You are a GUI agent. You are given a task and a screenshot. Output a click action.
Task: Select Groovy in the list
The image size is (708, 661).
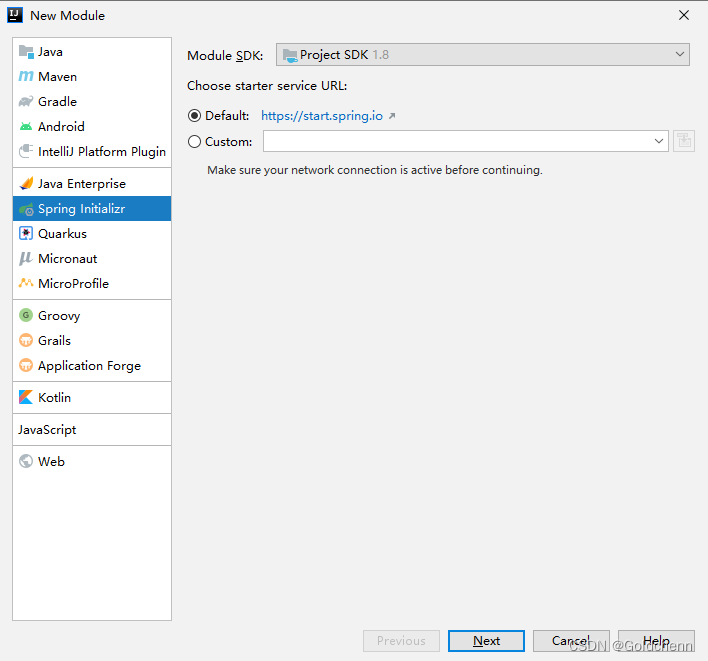(92, 316)
